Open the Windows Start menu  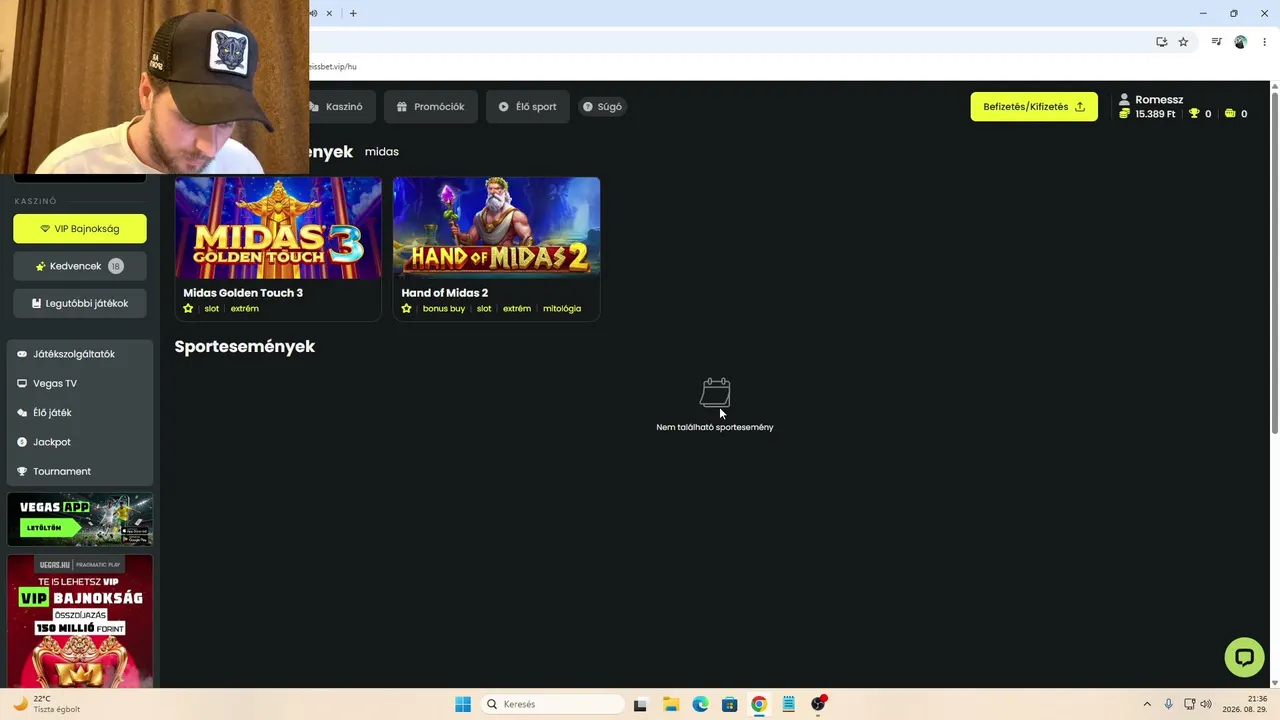click(x=463, y=704)
